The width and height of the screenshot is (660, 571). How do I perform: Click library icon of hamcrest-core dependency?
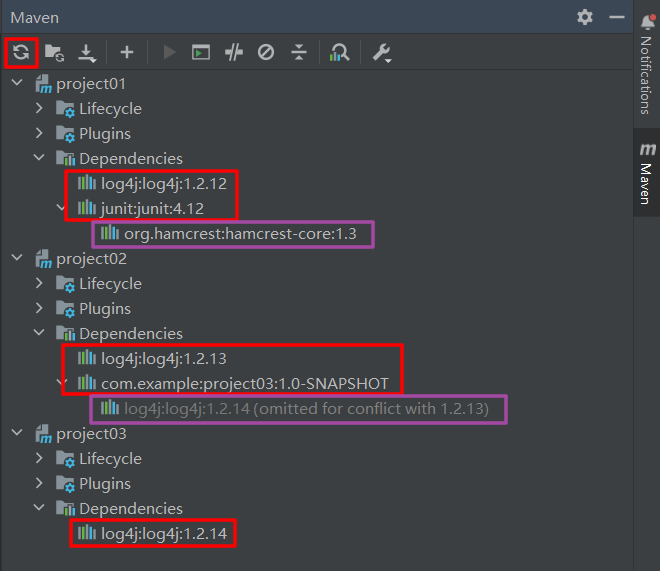[110, 233]
